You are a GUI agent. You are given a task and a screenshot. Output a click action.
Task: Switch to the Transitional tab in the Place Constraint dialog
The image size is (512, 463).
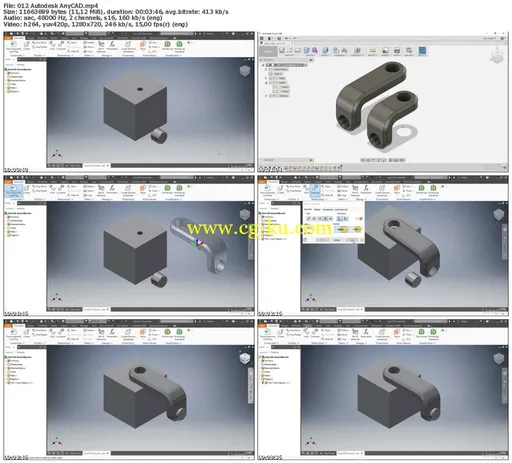pyautogui.click(x=328, y=209)
